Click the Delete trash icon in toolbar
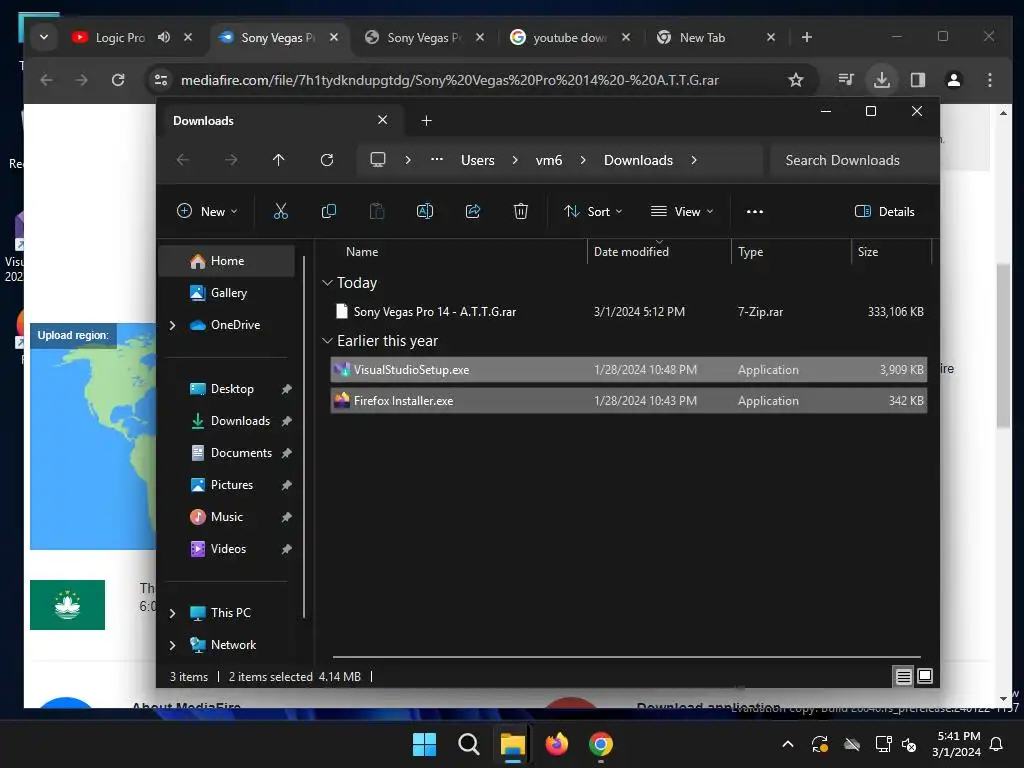 [x=520, y=211]
